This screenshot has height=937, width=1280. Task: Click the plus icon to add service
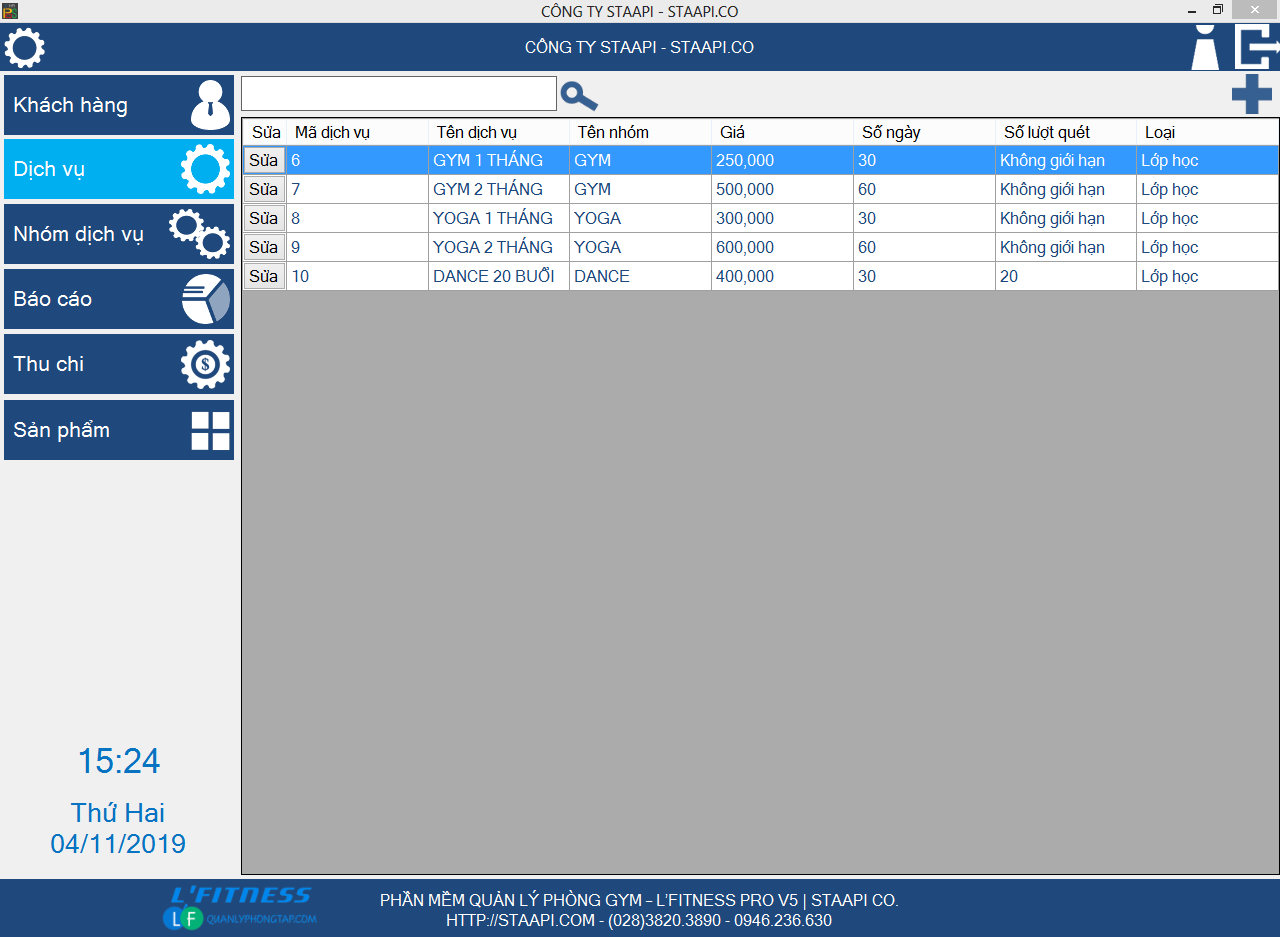click(1251, 95)
